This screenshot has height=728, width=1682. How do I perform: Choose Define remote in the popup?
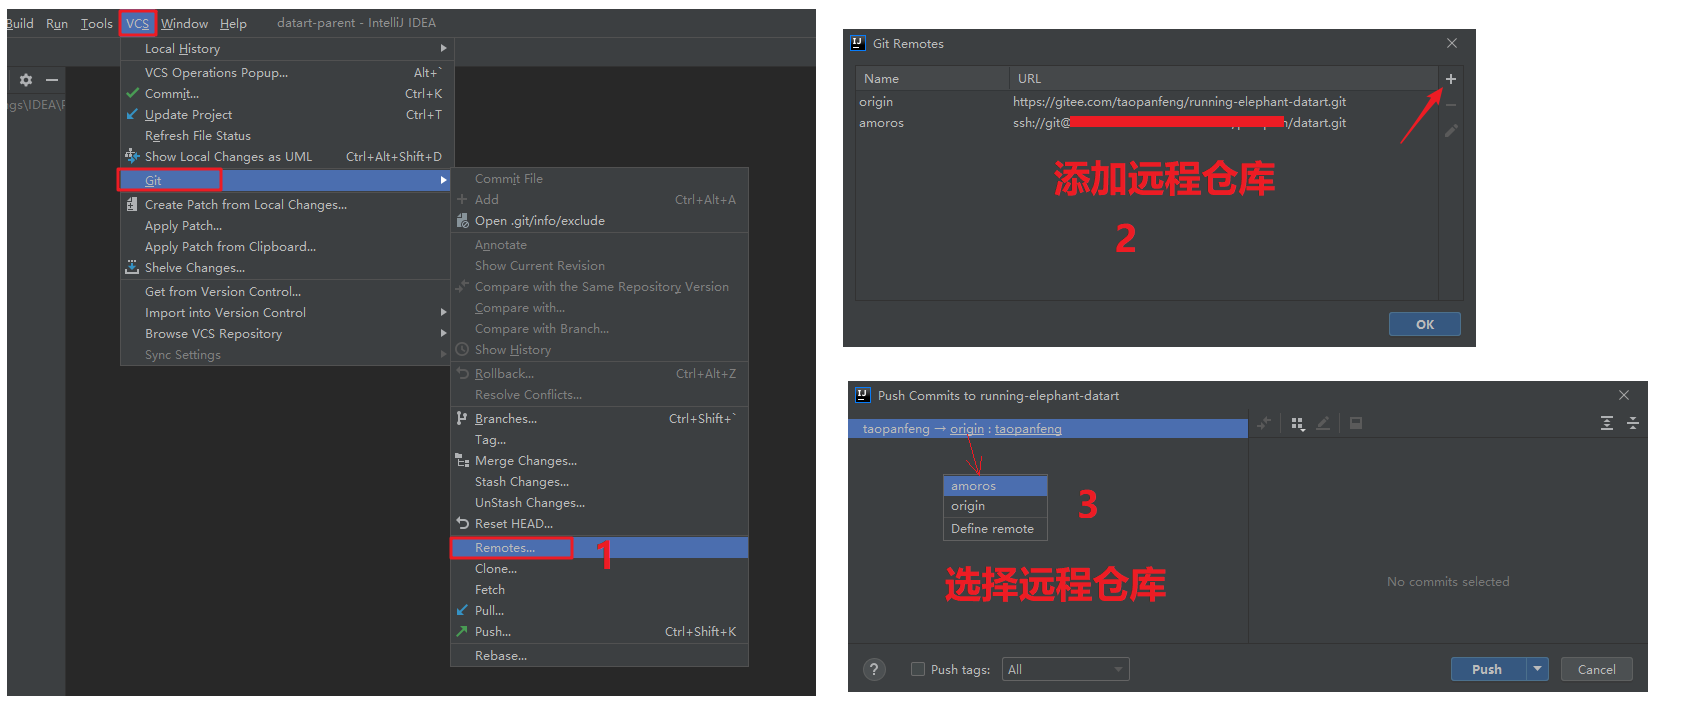click(995, 528)
